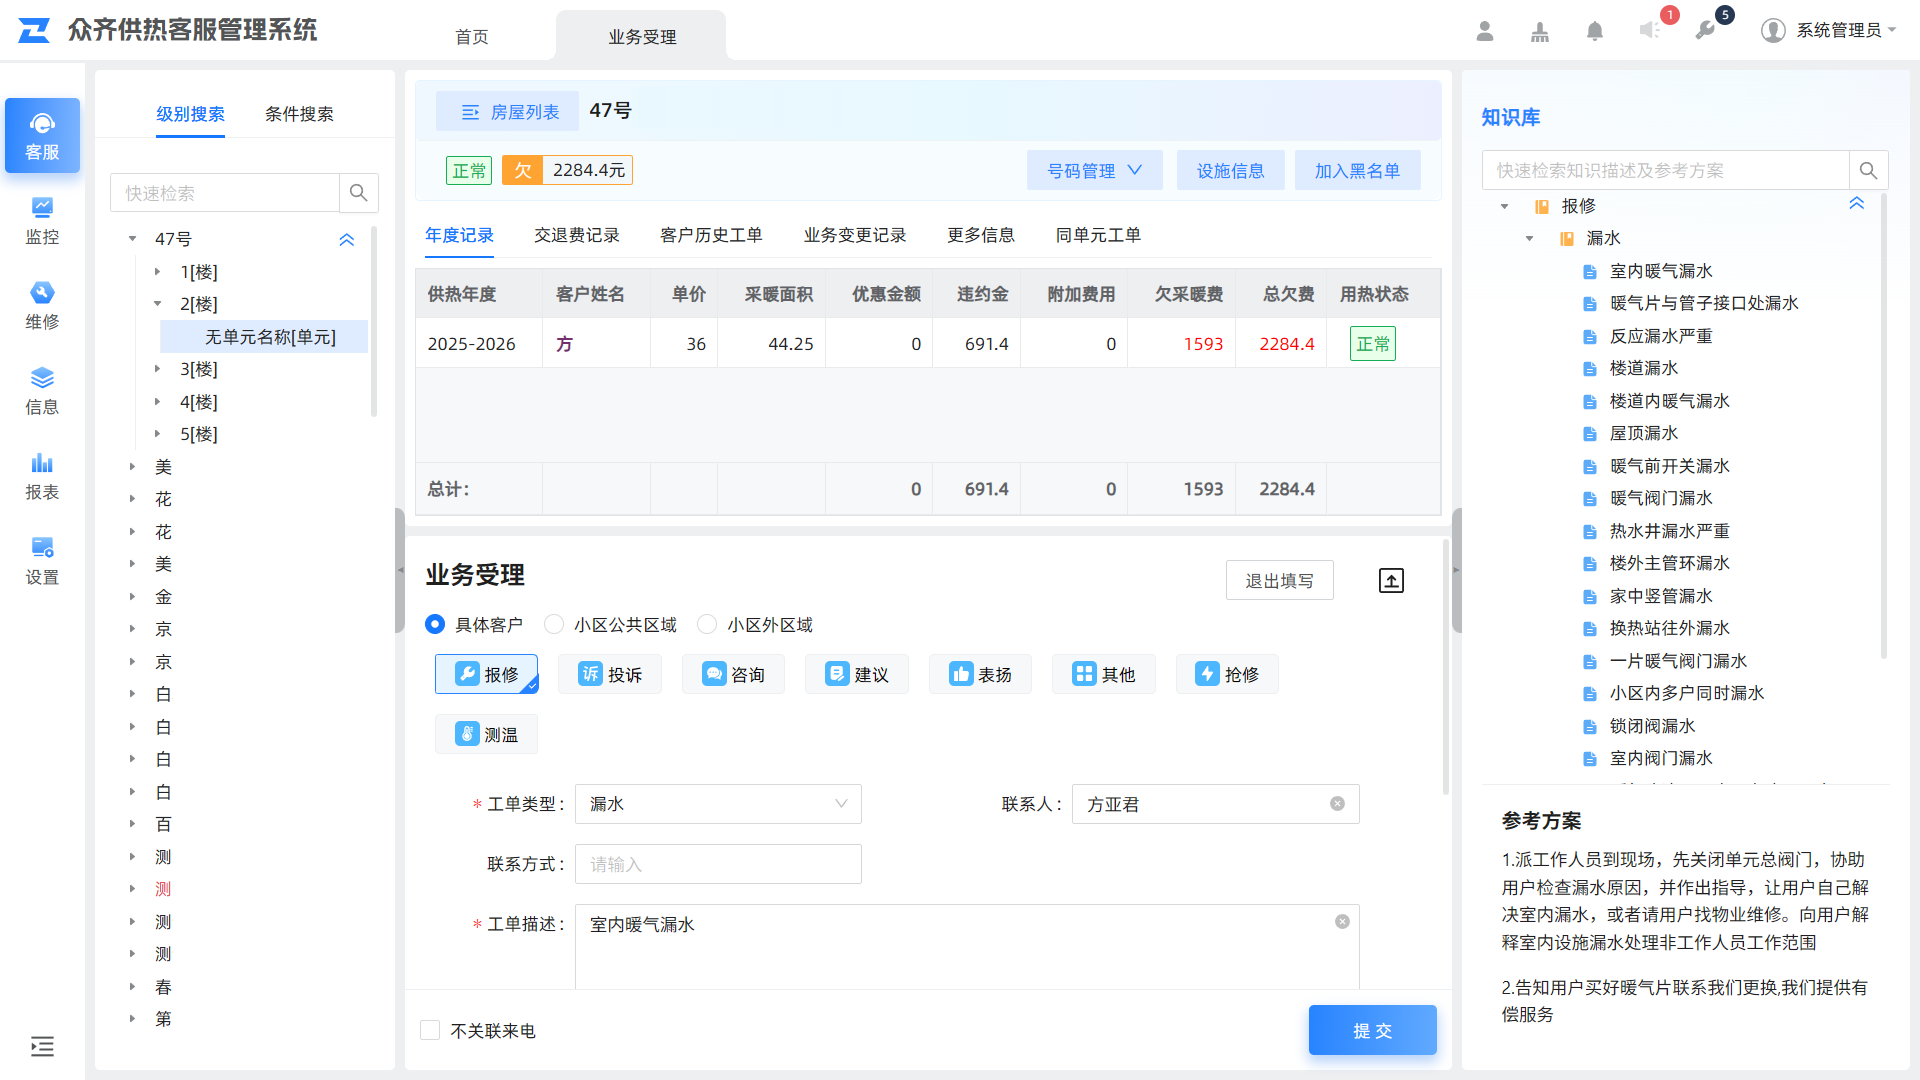Open the 系统管理员 user menu
Screen dimensions: 1920x1080
coord(1828,31)
